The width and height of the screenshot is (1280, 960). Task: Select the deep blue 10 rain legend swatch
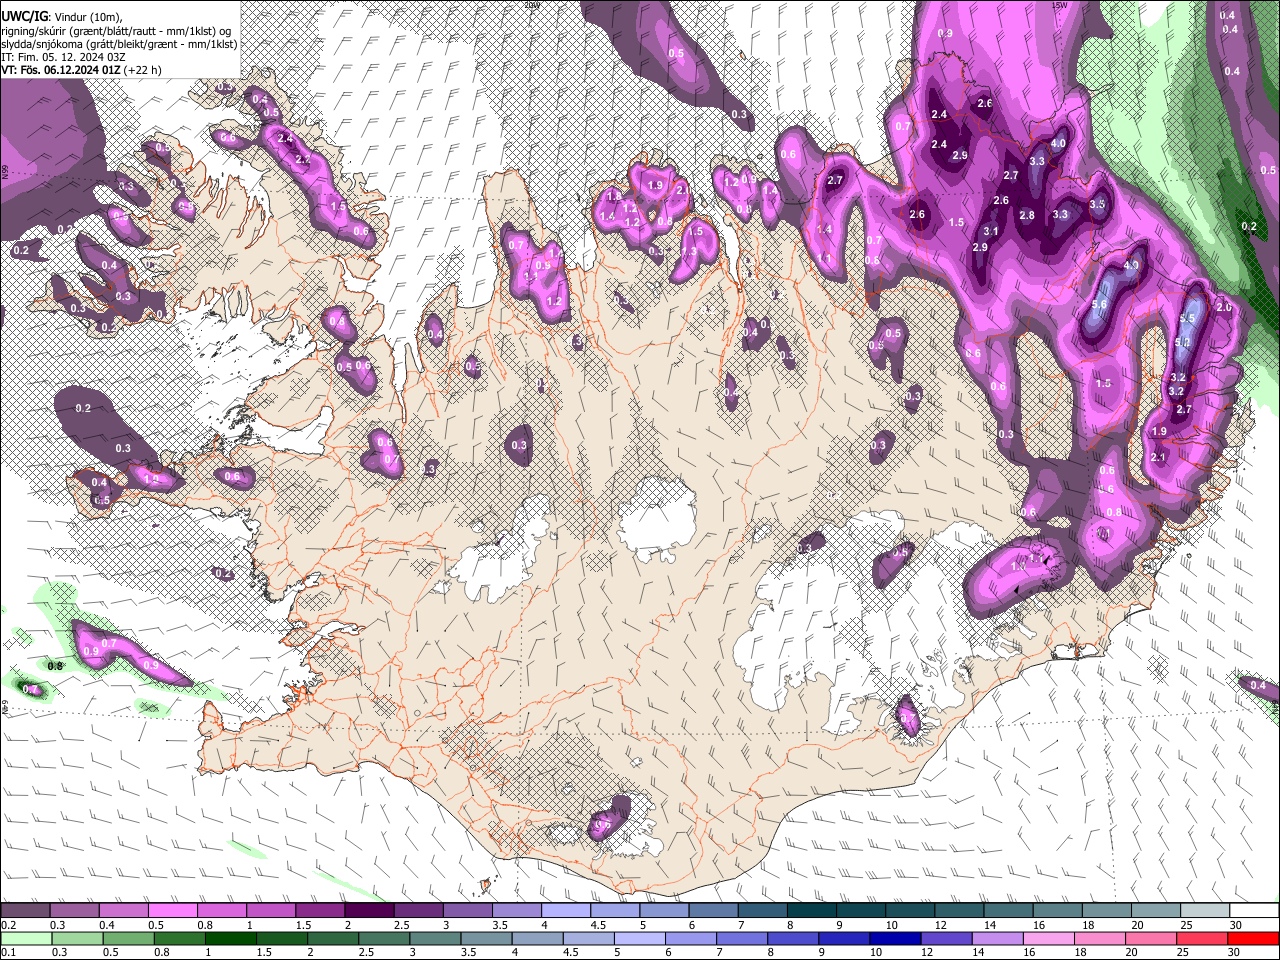pyautogui.click(x=896, y=938)
